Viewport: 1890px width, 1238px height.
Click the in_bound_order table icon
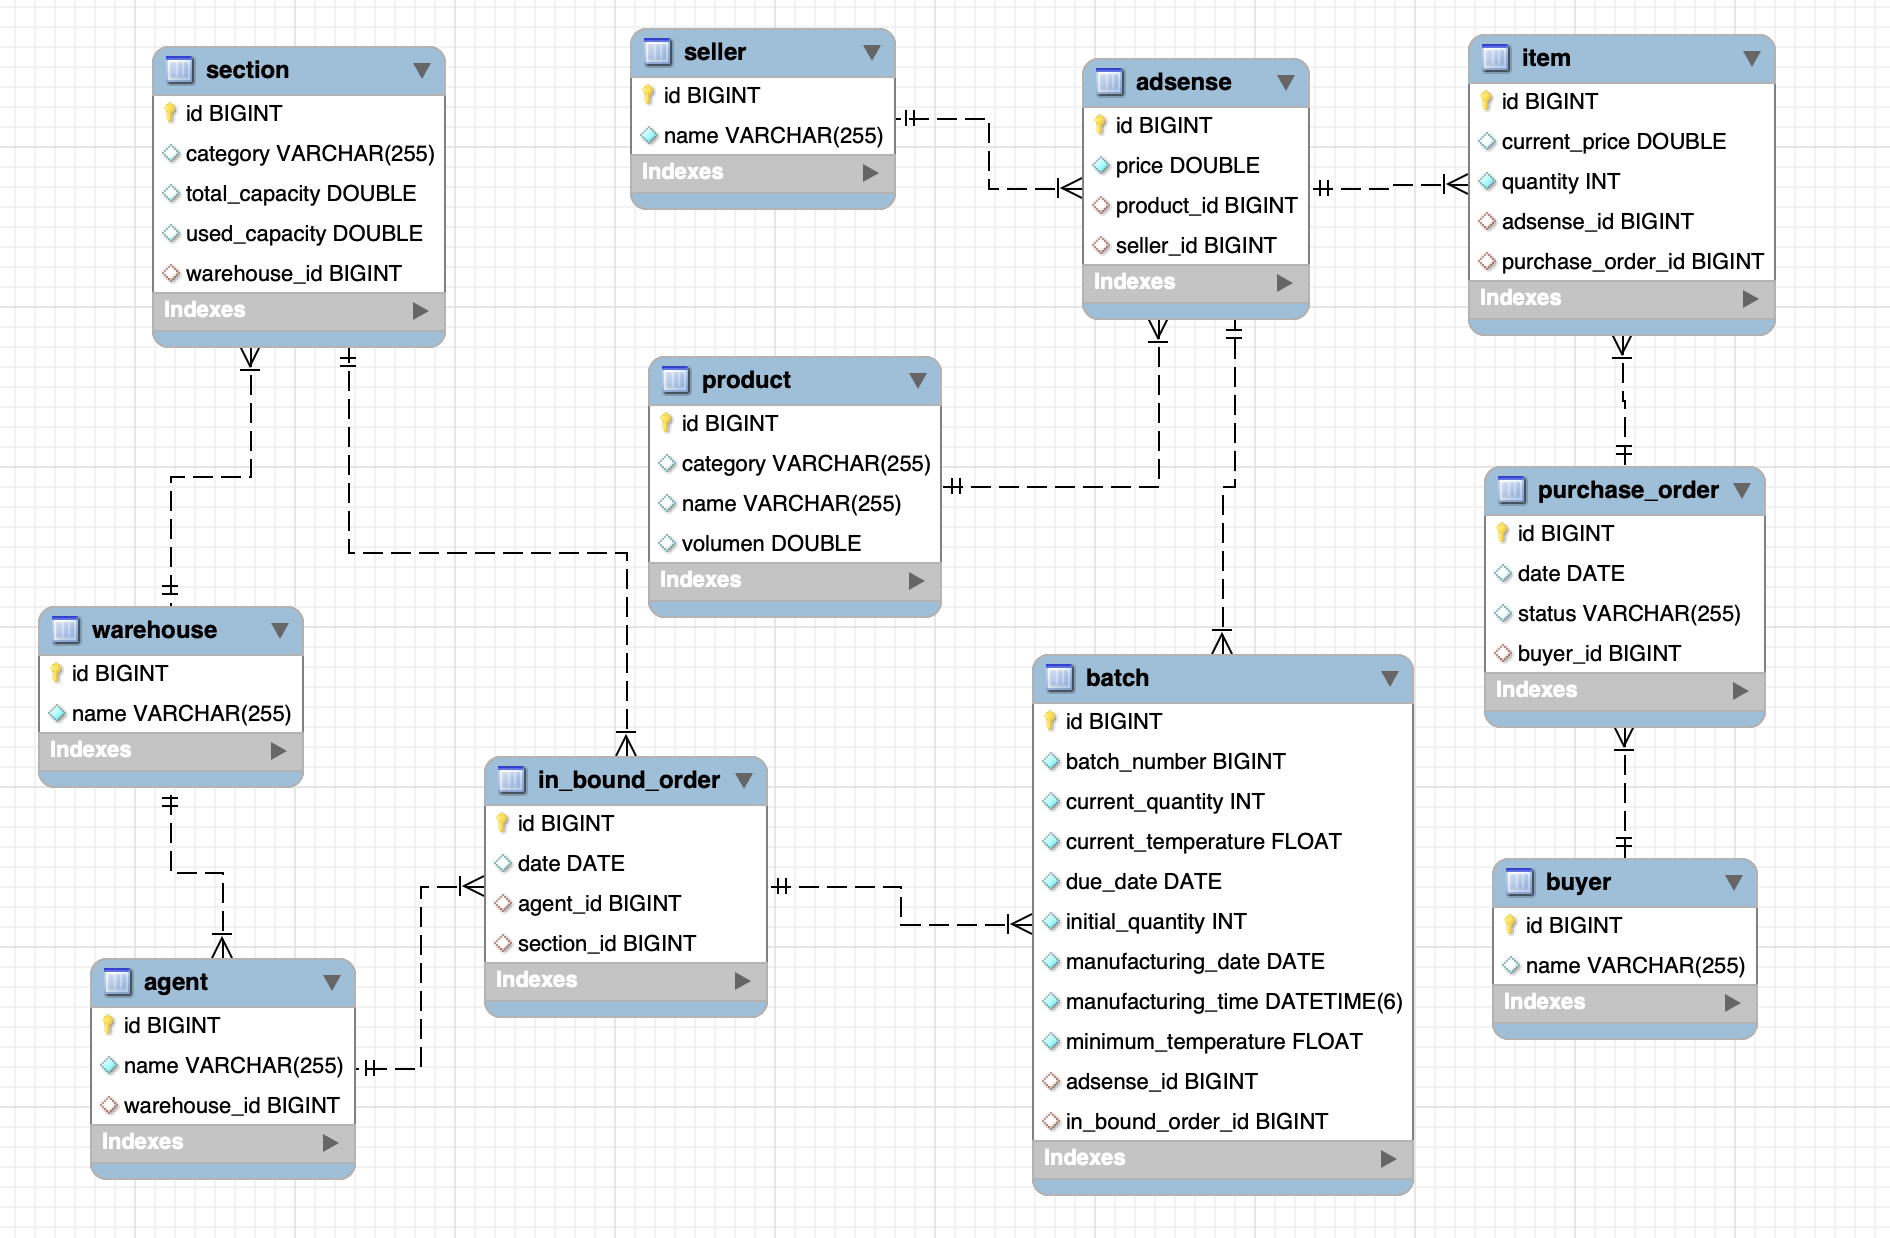pyautogui.click(x=512, y=780)
